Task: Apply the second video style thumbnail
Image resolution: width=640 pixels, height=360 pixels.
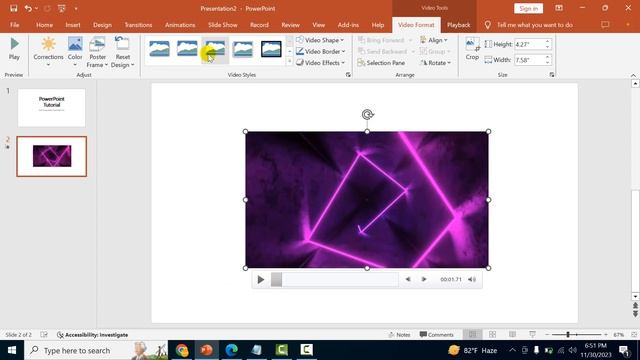Action: pos(187,49)
